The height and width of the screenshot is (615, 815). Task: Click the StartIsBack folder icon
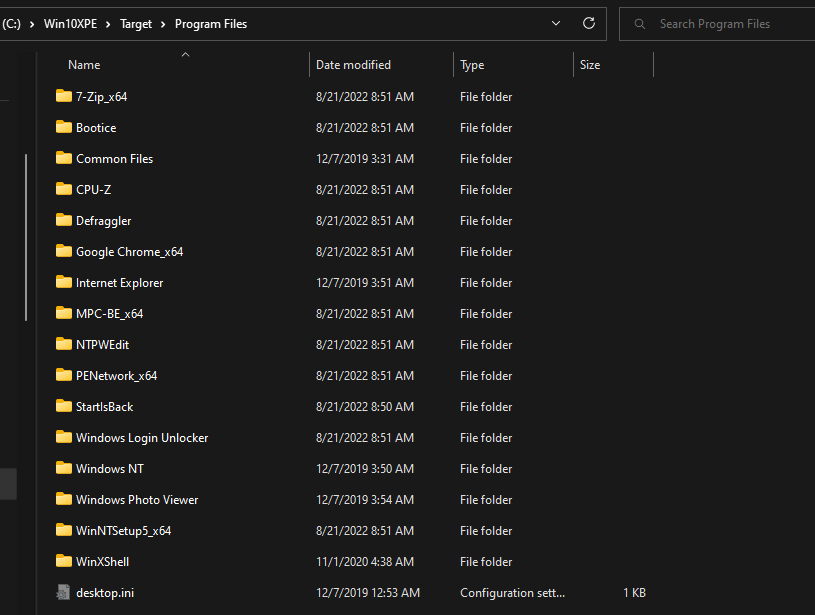pos(63,406)
